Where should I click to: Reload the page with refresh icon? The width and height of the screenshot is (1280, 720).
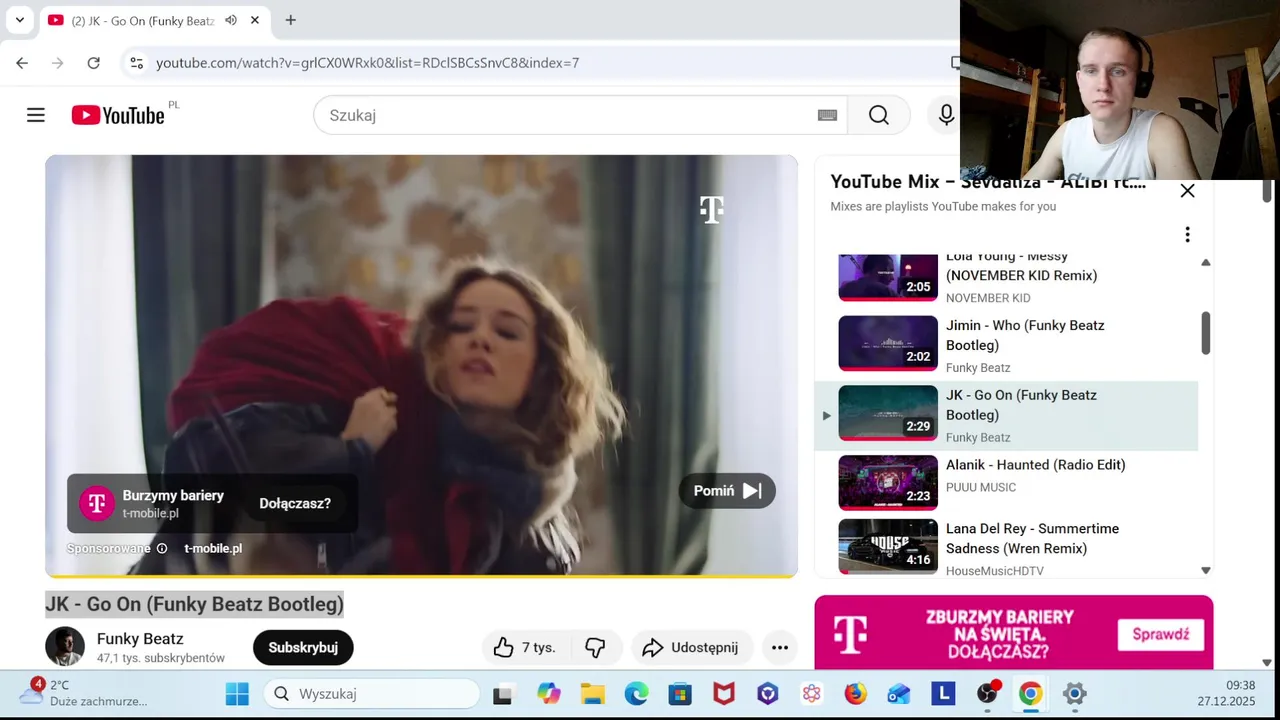point(93,62)
